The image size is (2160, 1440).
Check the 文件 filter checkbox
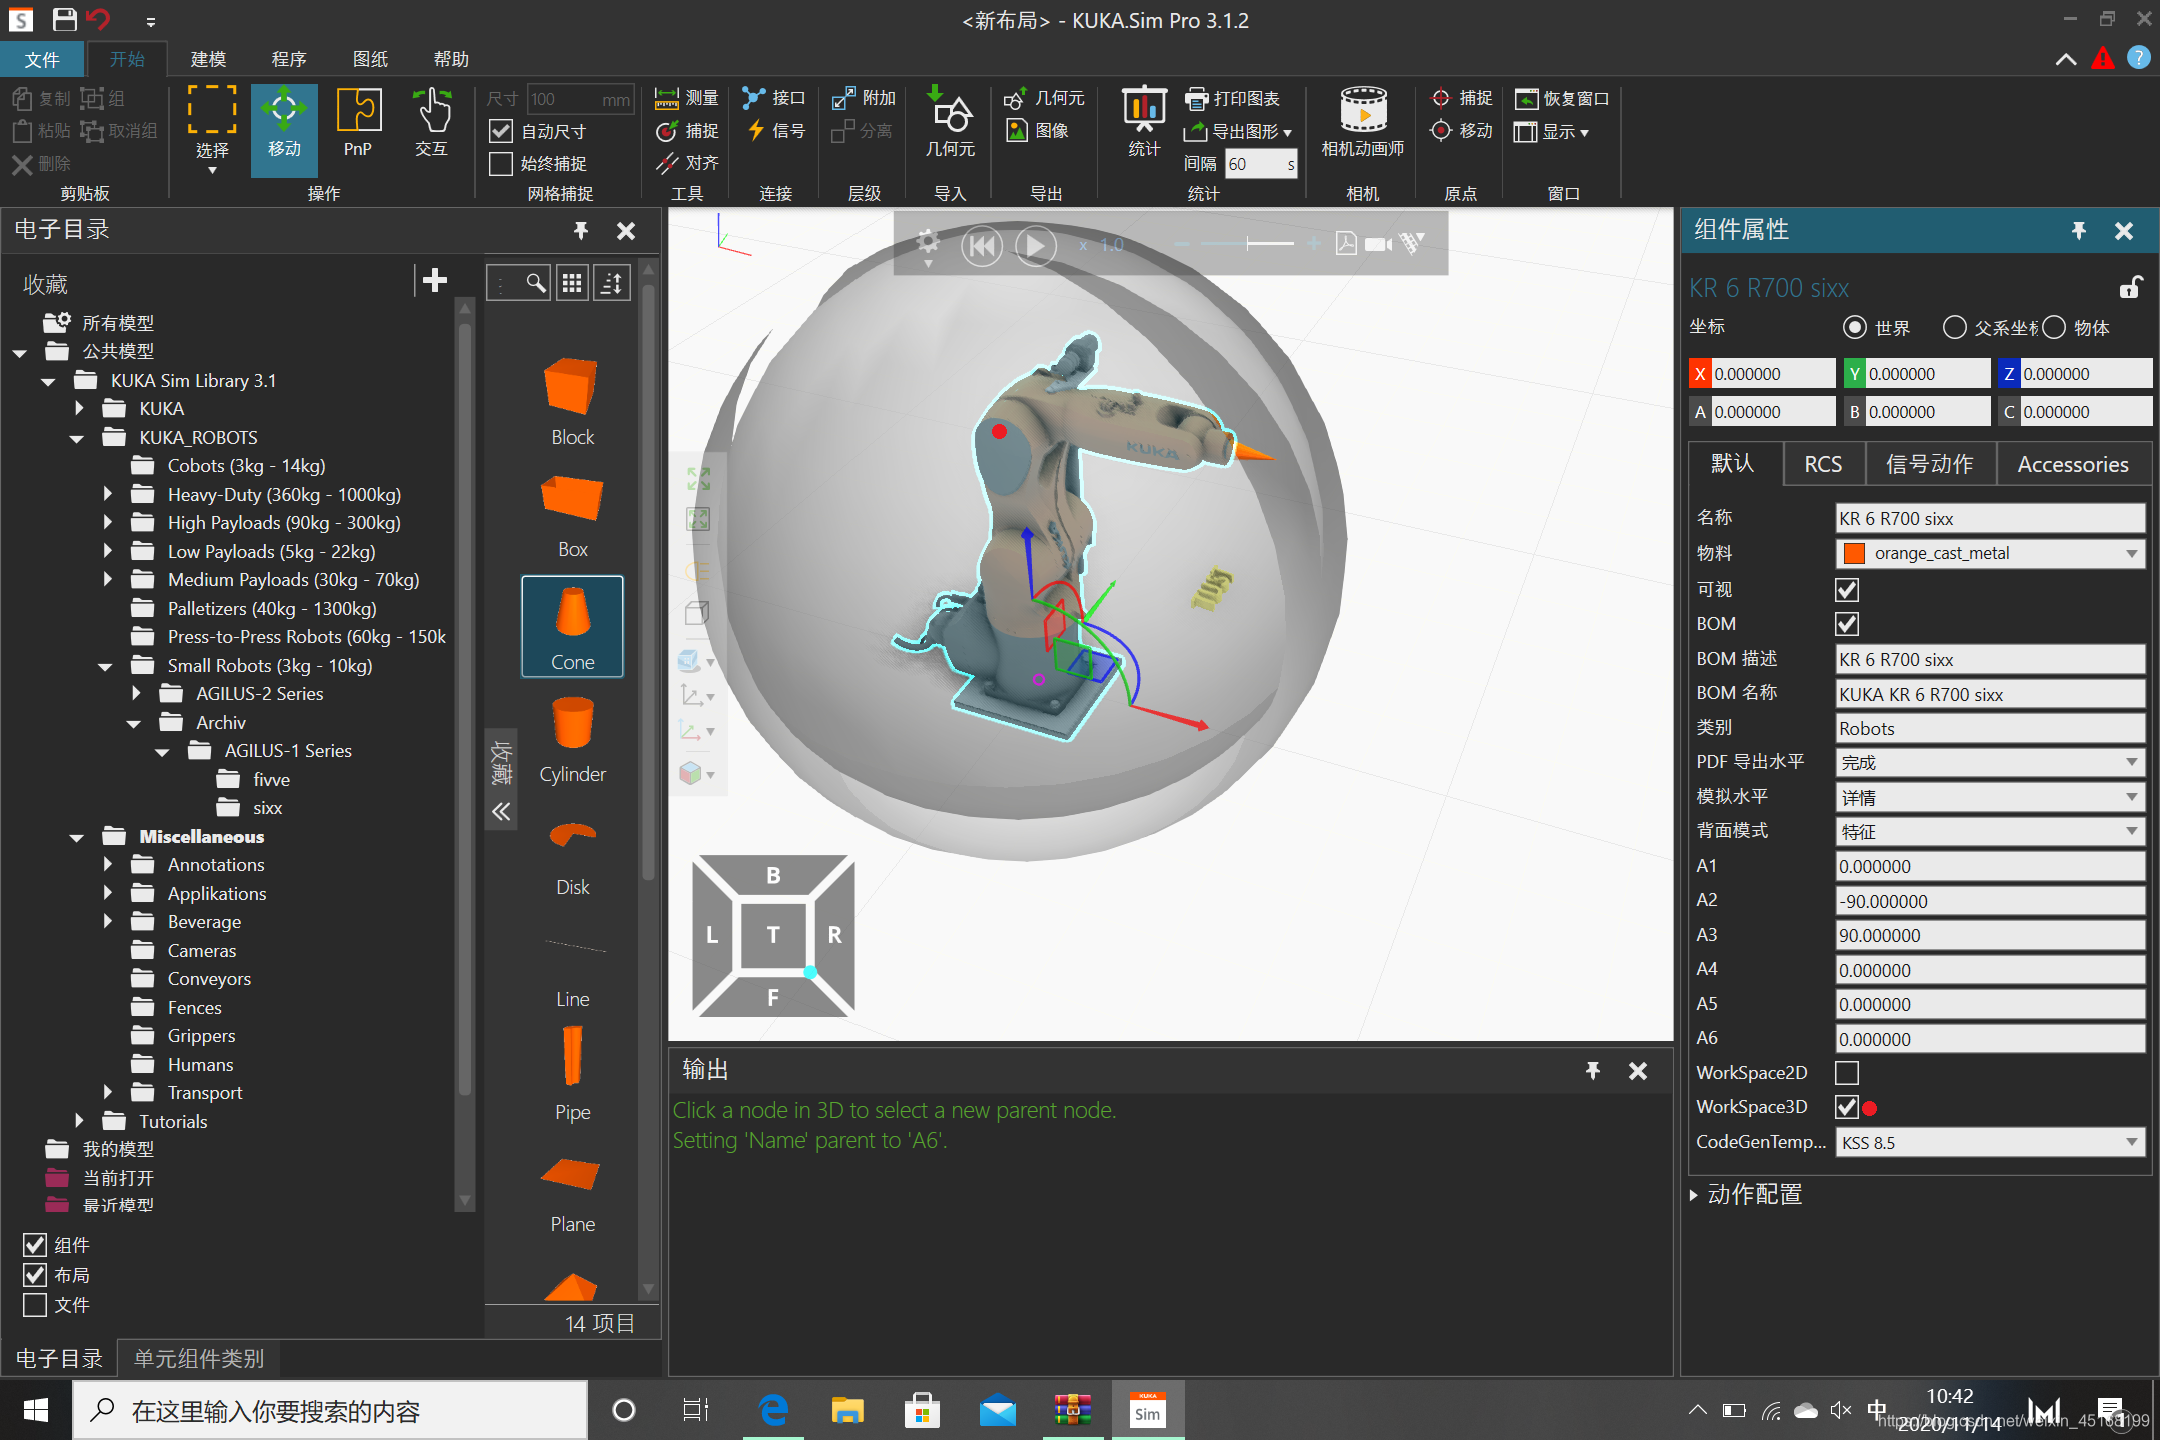pos(35,1305)
